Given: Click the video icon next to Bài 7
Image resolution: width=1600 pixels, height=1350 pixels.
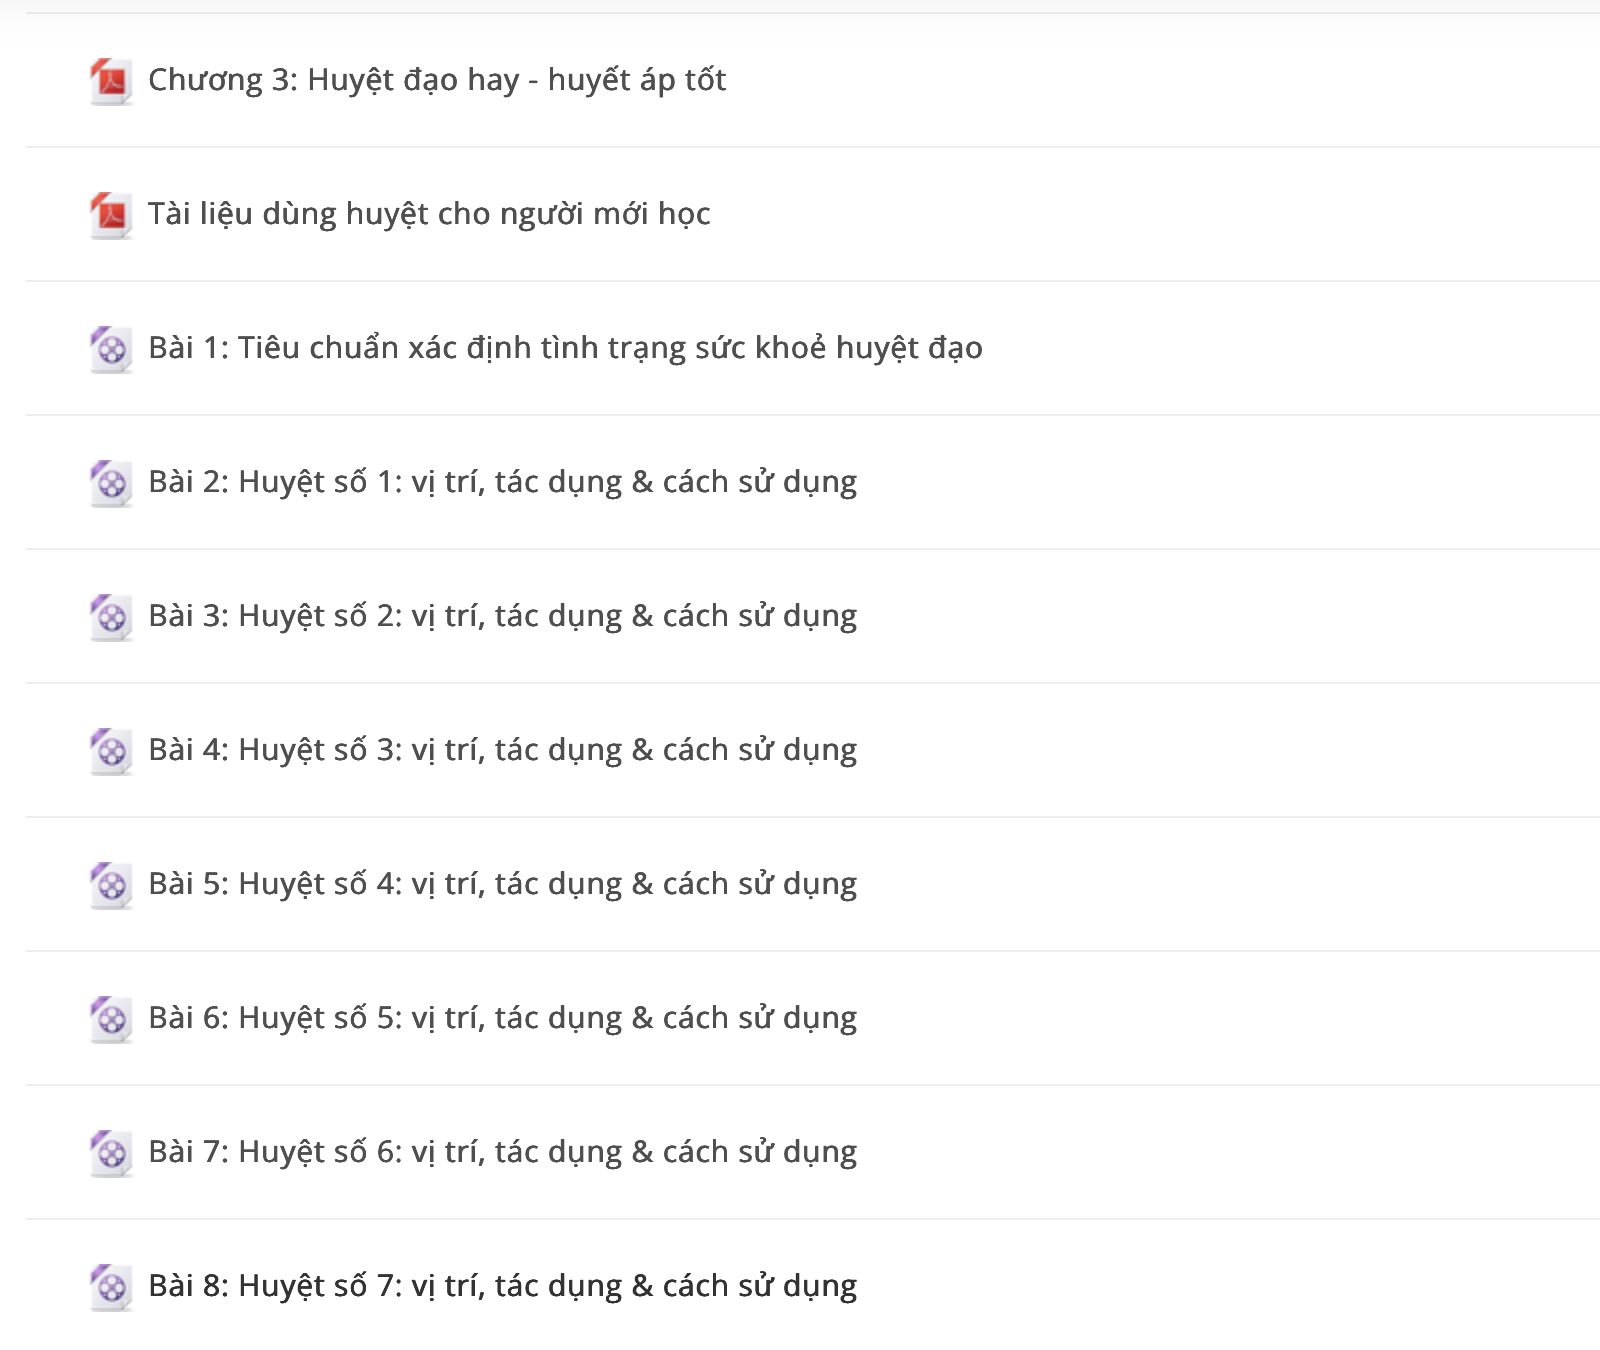Looking at the screenshot, I should 111,1154.
